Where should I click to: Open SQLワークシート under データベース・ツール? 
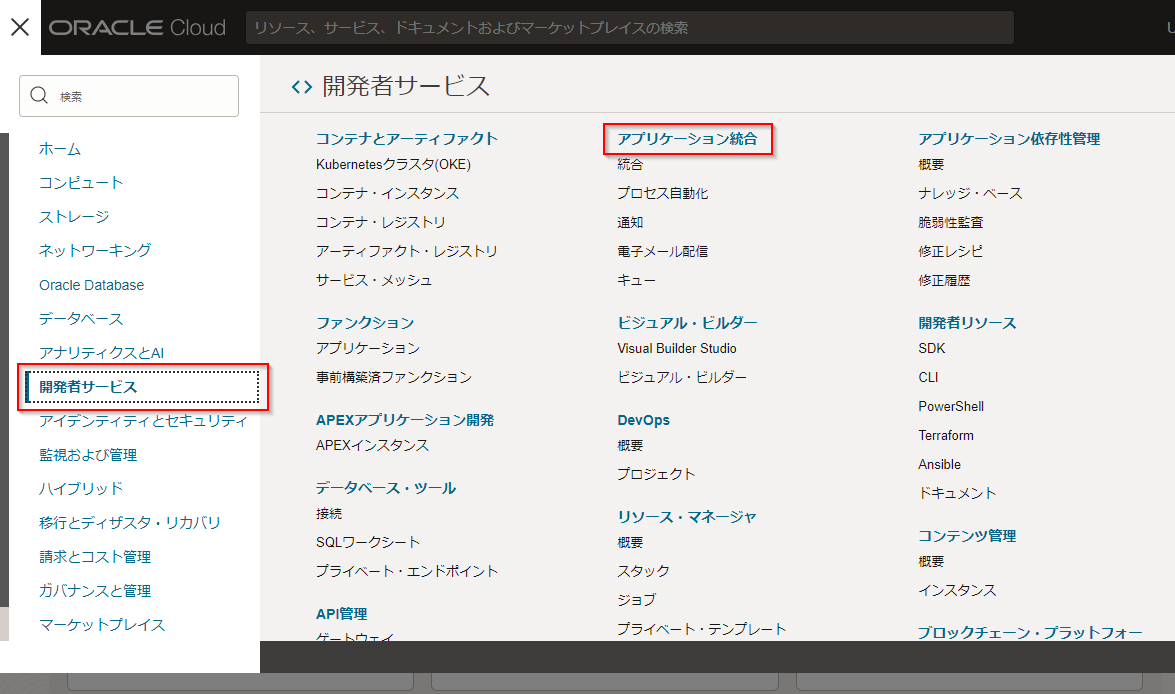click(368, 542)
